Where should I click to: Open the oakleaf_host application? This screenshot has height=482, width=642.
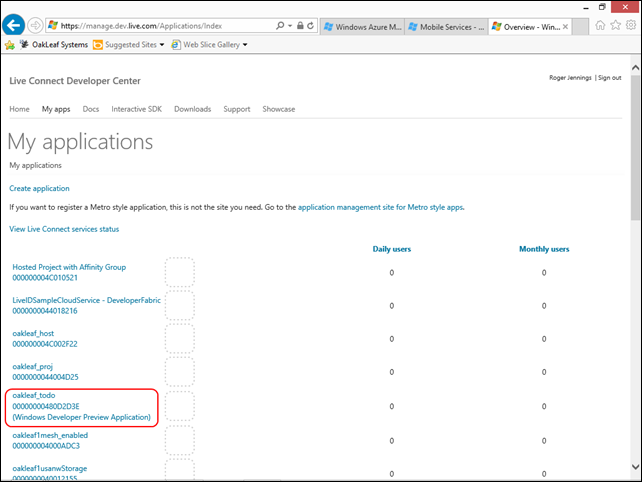(33, 333)
